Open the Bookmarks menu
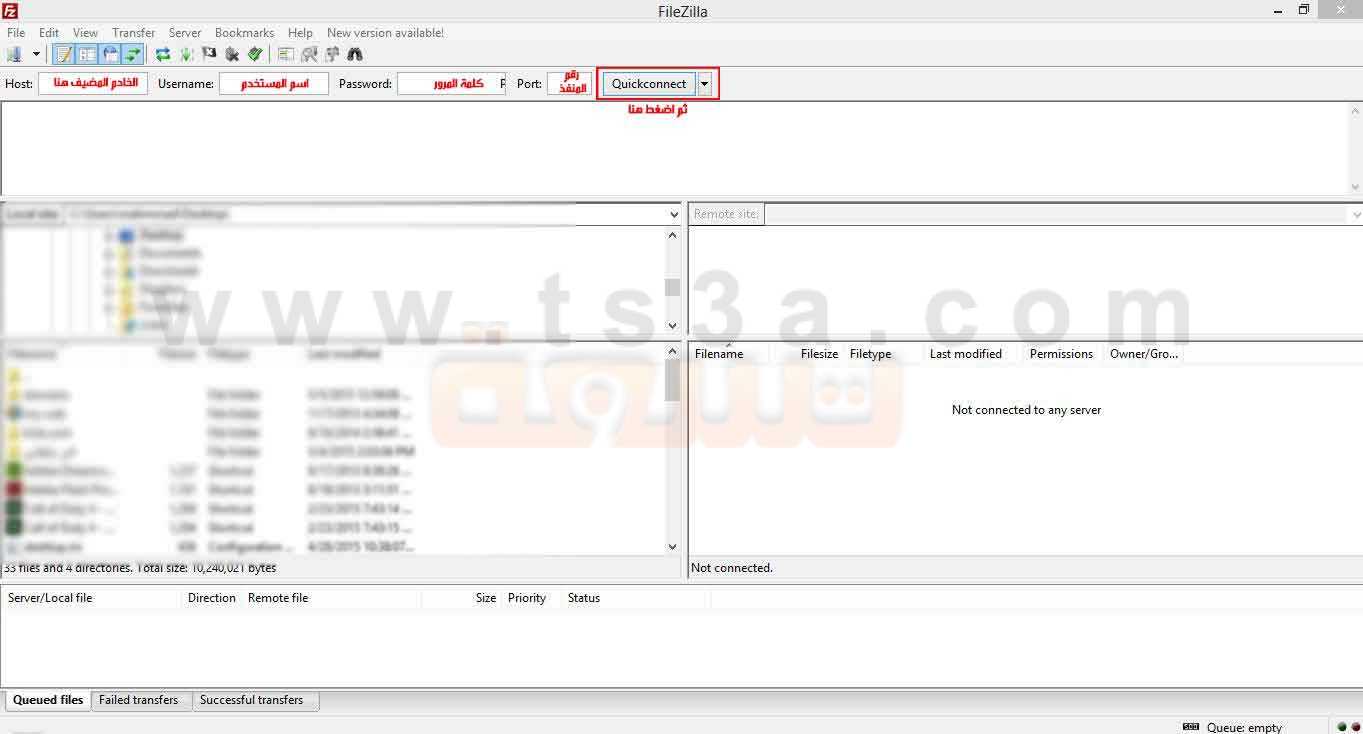Viewport: 1363px width, 734px height. (245, 33)
